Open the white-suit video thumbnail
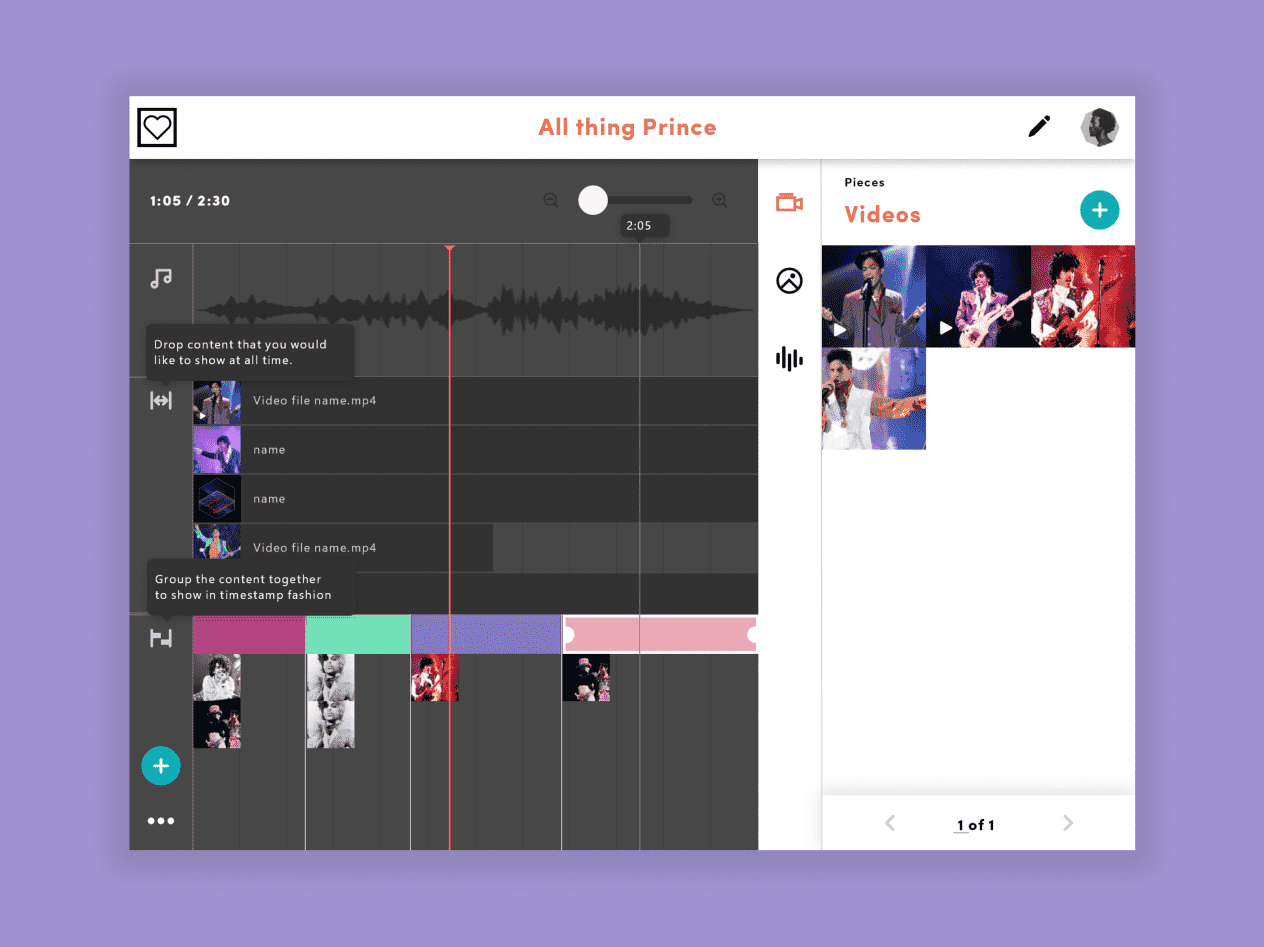The image size is (1264, 947). (874, 398)
